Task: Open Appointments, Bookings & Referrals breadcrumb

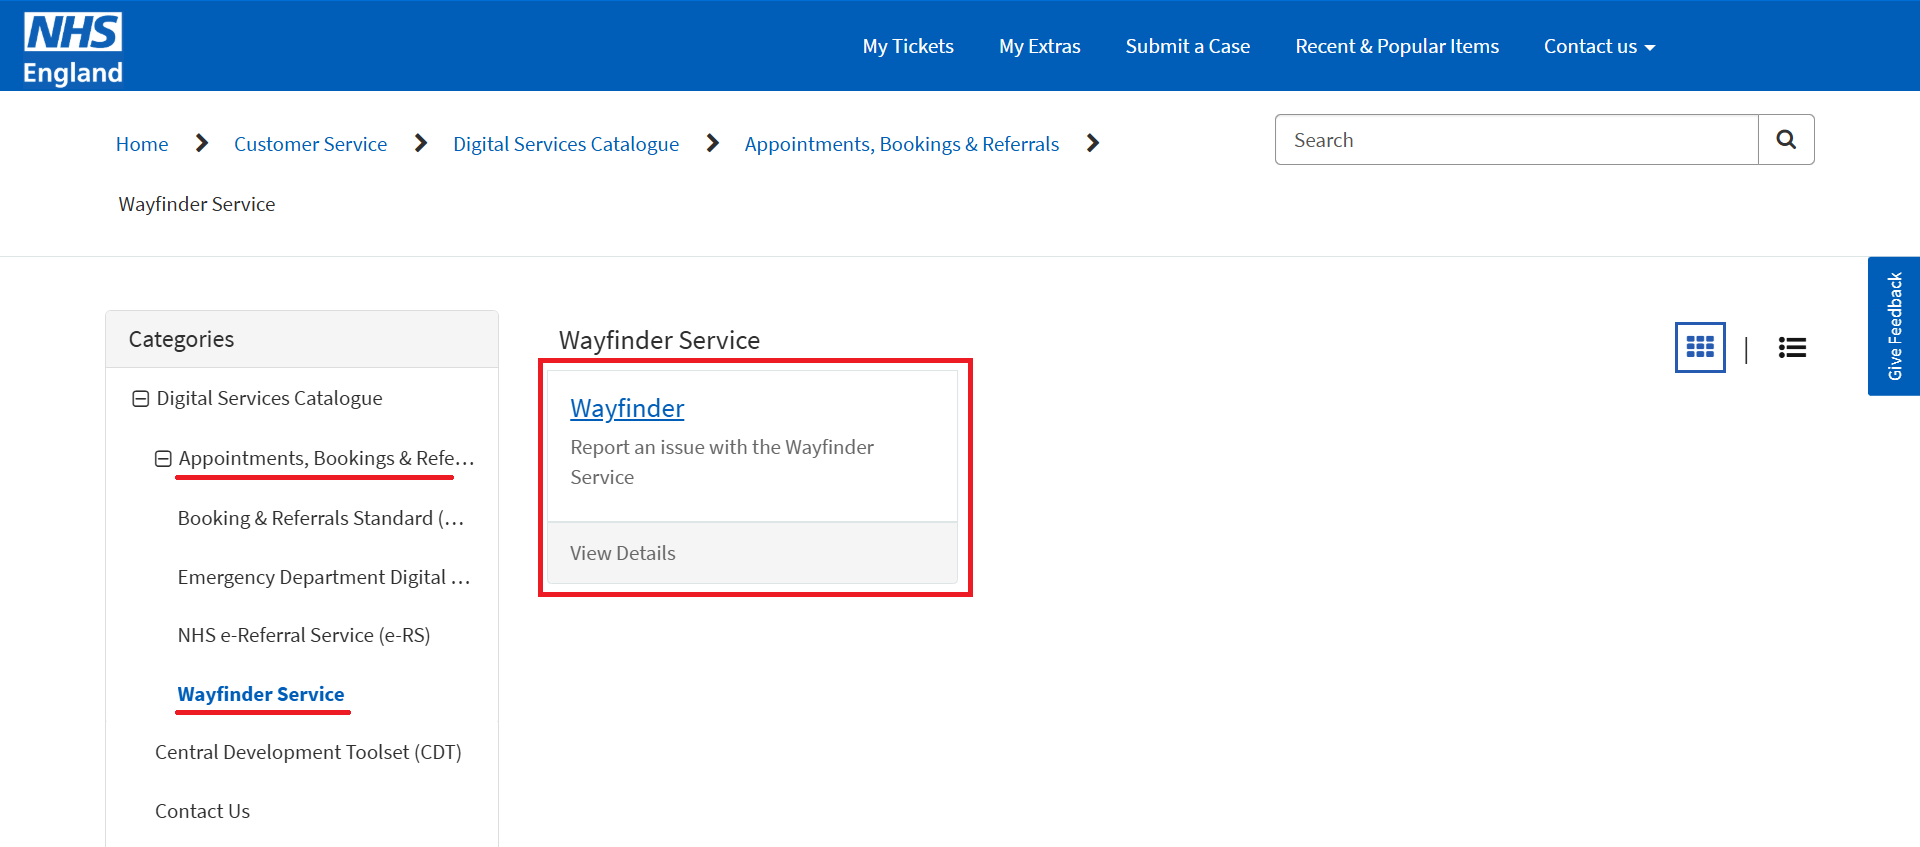Action: point(901,144)
